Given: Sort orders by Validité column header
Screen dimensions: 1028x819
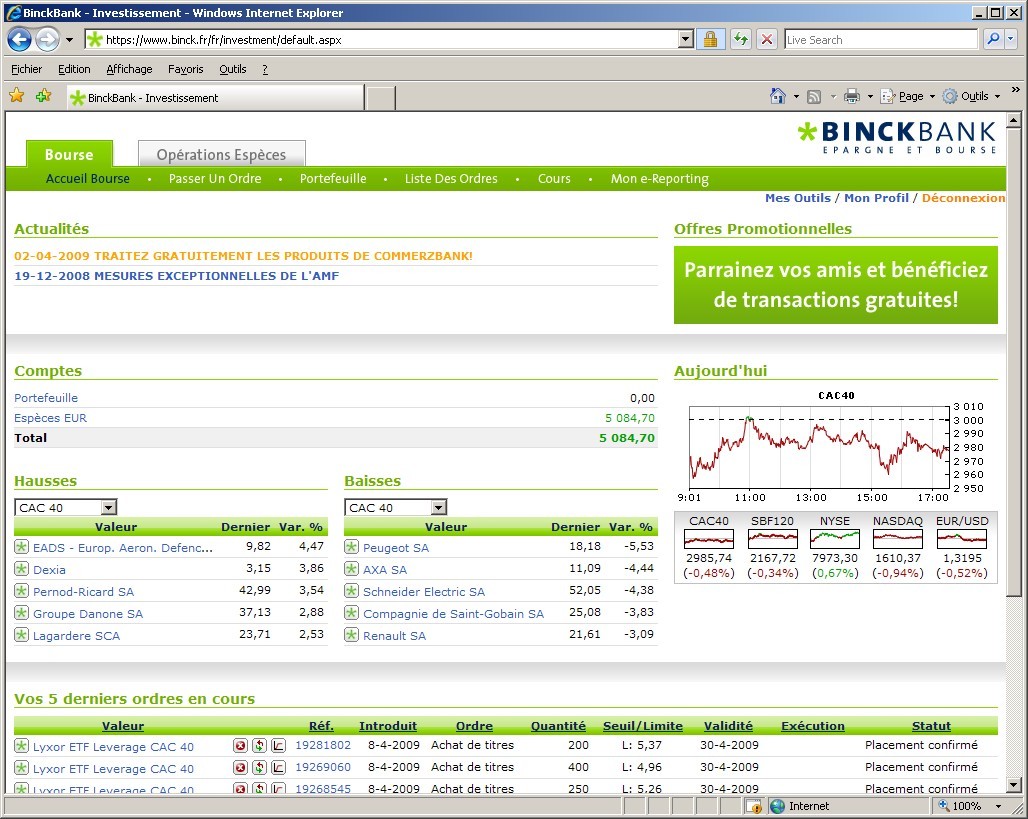Looking at the screenshot, I should click(x=728, y=726).
